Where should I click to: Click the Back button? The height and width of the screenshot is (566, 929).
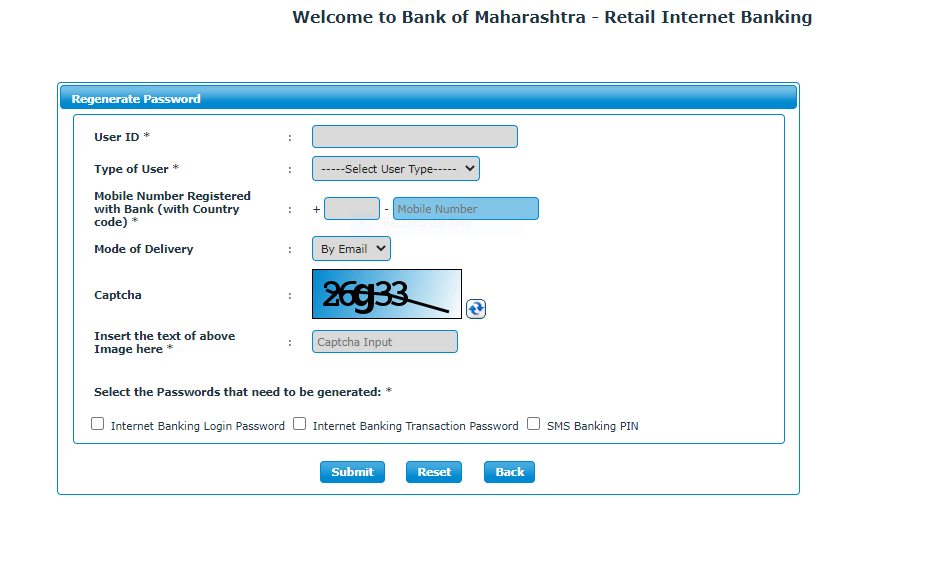click(510, 472)
